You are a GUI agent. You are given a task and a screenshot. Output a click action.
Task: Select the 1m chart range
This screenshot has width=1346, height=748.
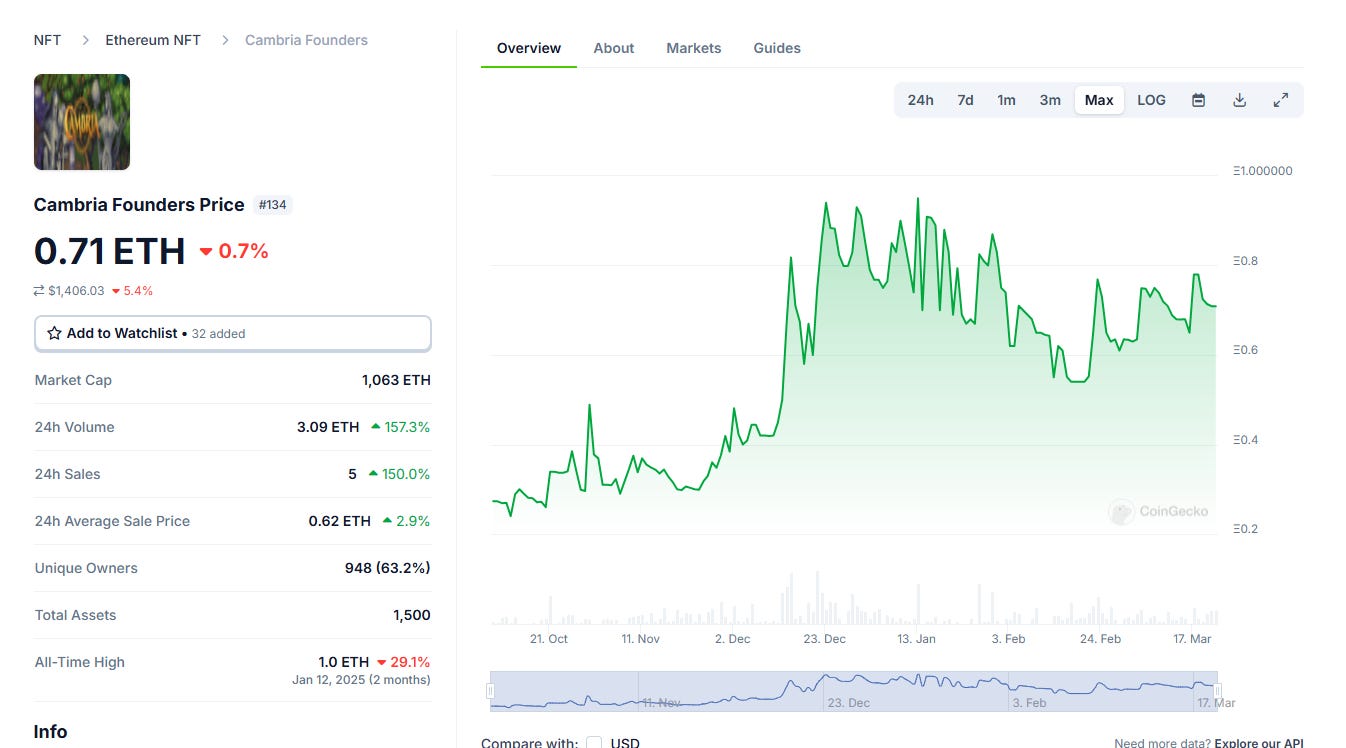click(1006, 100)
